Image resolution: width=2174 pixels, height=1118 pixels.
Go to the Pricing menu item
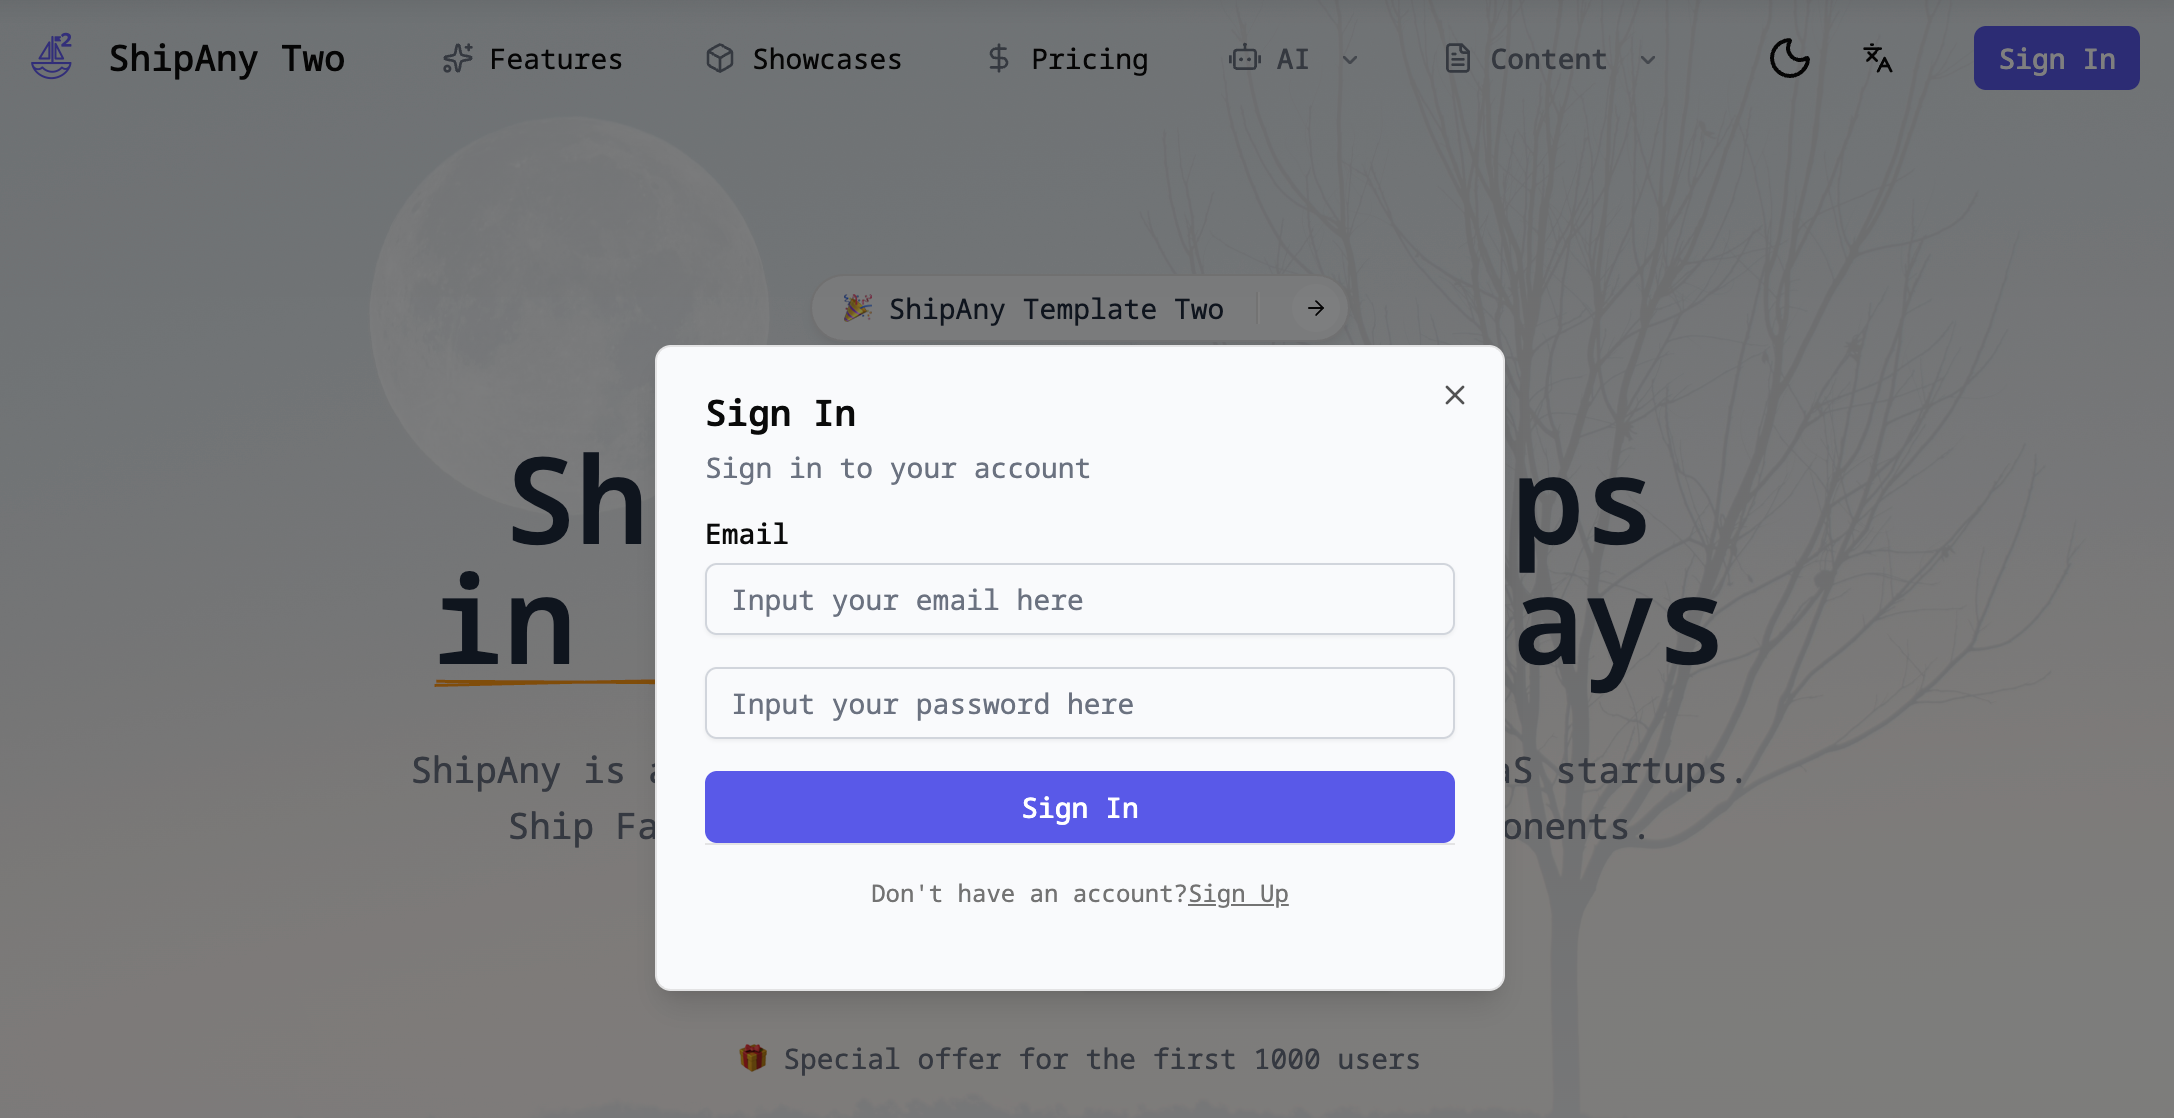(1089, 59)
